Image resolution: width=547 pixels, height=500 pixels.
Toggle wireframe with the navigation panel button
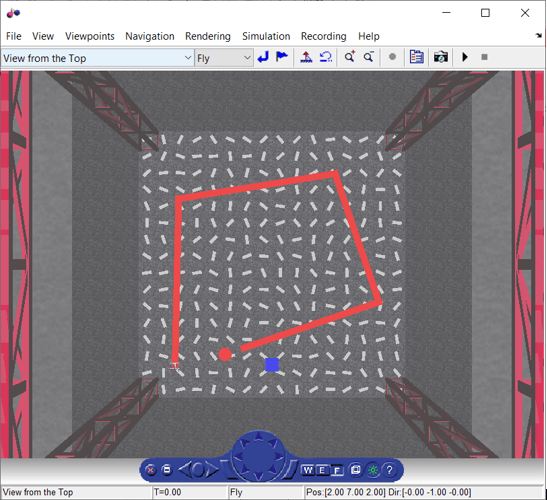pos(355,470)
